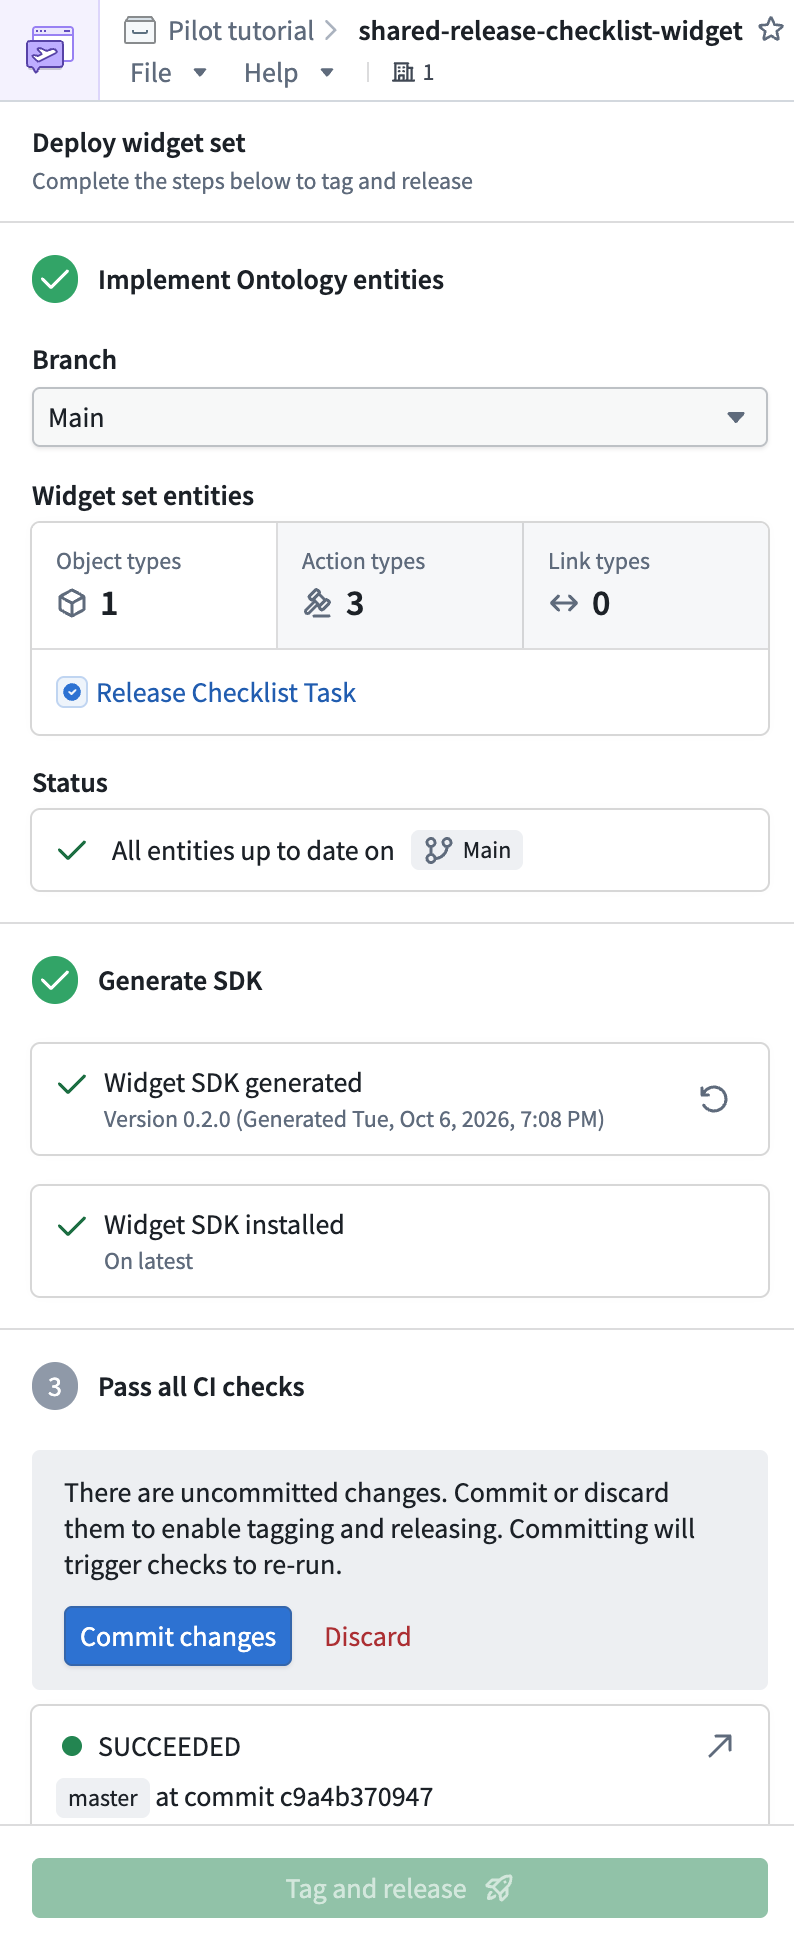Click the Release Checklist Task object icon
794x1950 pixels.
[72, 692]
